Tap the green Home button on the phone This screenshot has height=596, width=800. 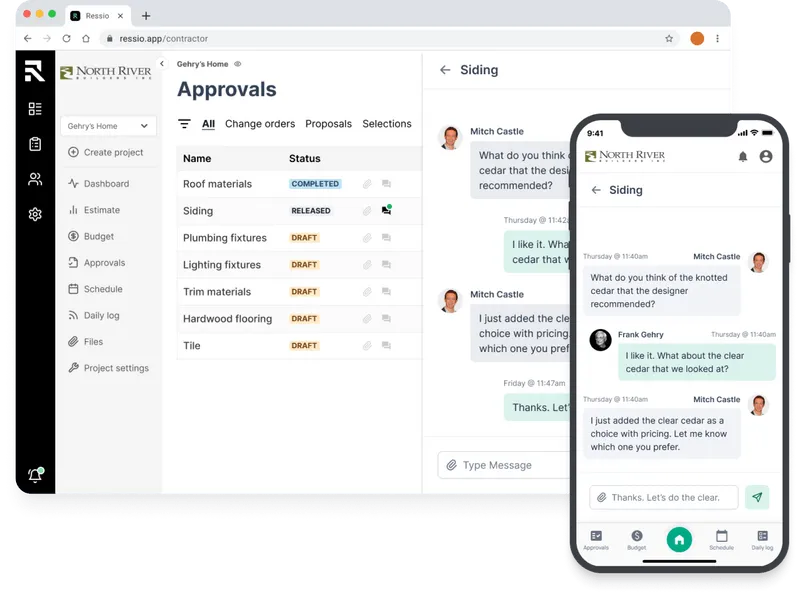[x=680, y=537]
